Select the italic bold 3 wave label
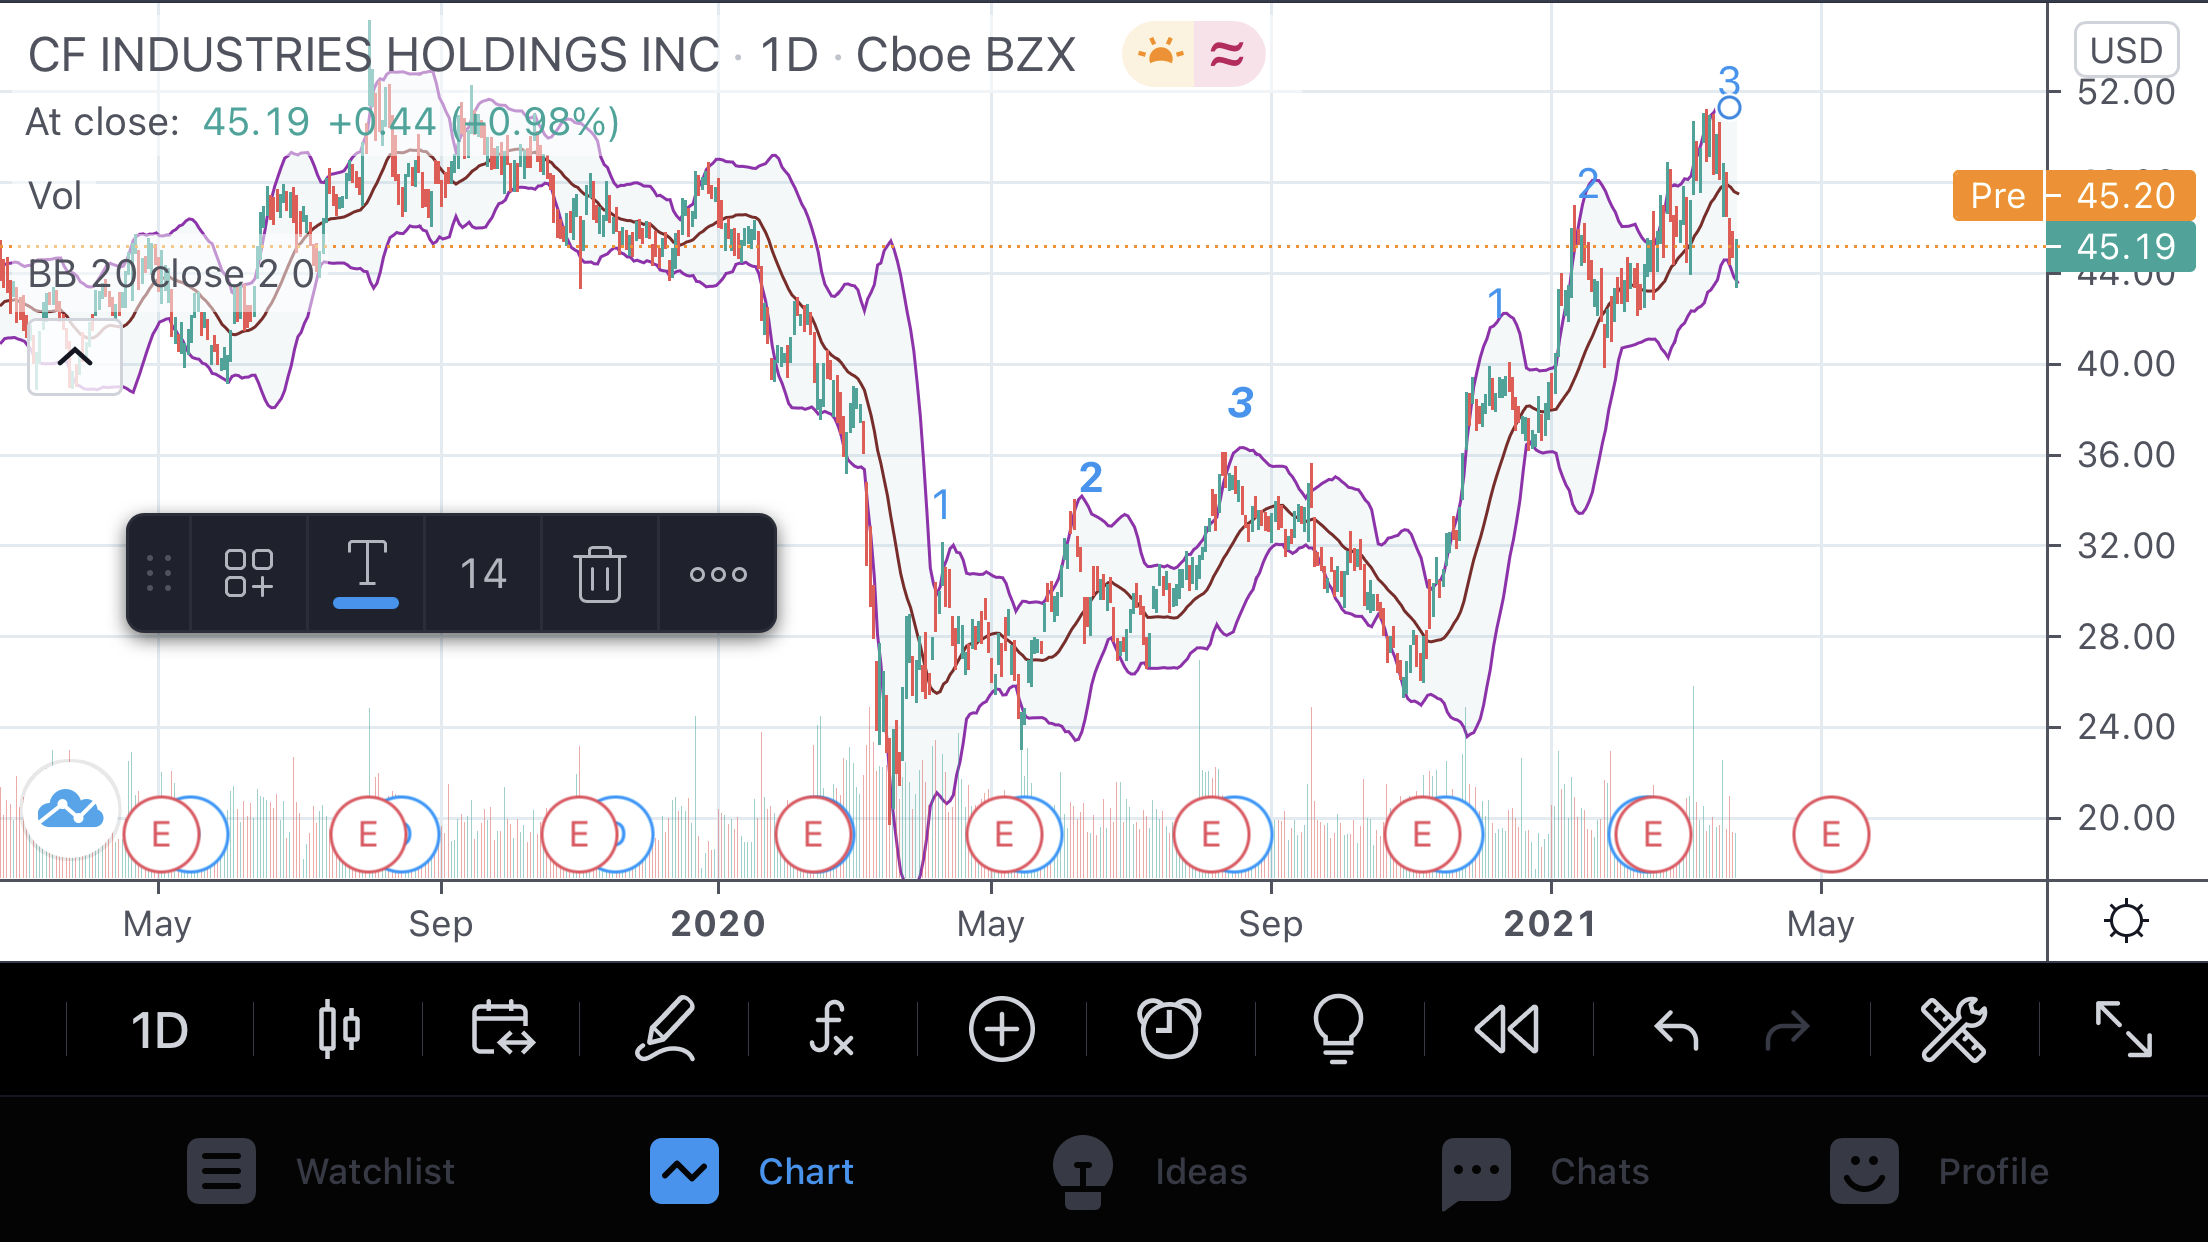 (1241, 403)
